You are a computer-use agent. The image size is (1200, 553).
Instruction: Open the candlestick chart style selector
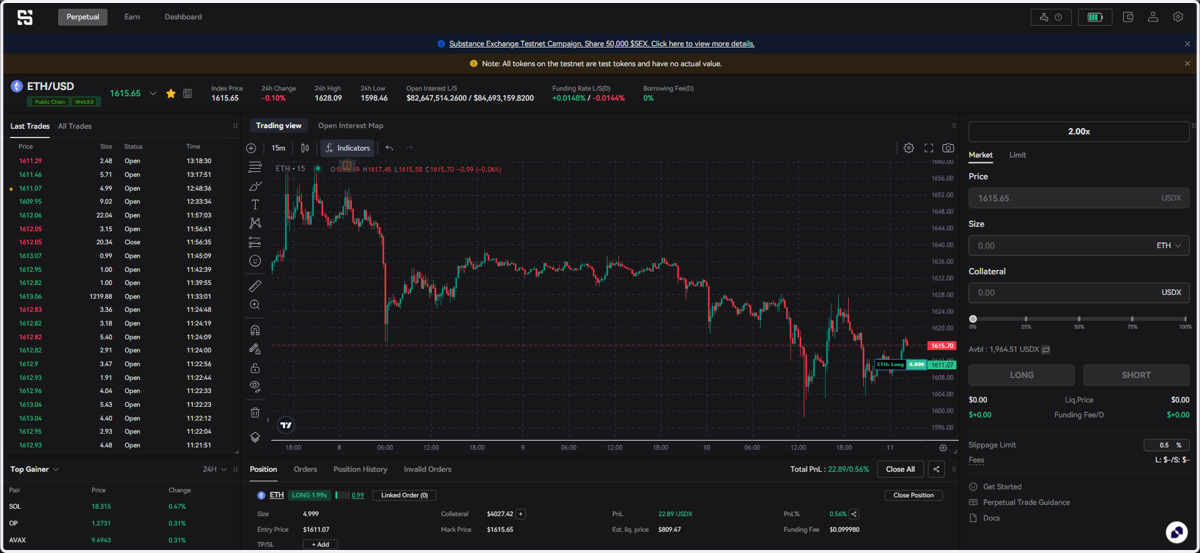click(305, 148)
